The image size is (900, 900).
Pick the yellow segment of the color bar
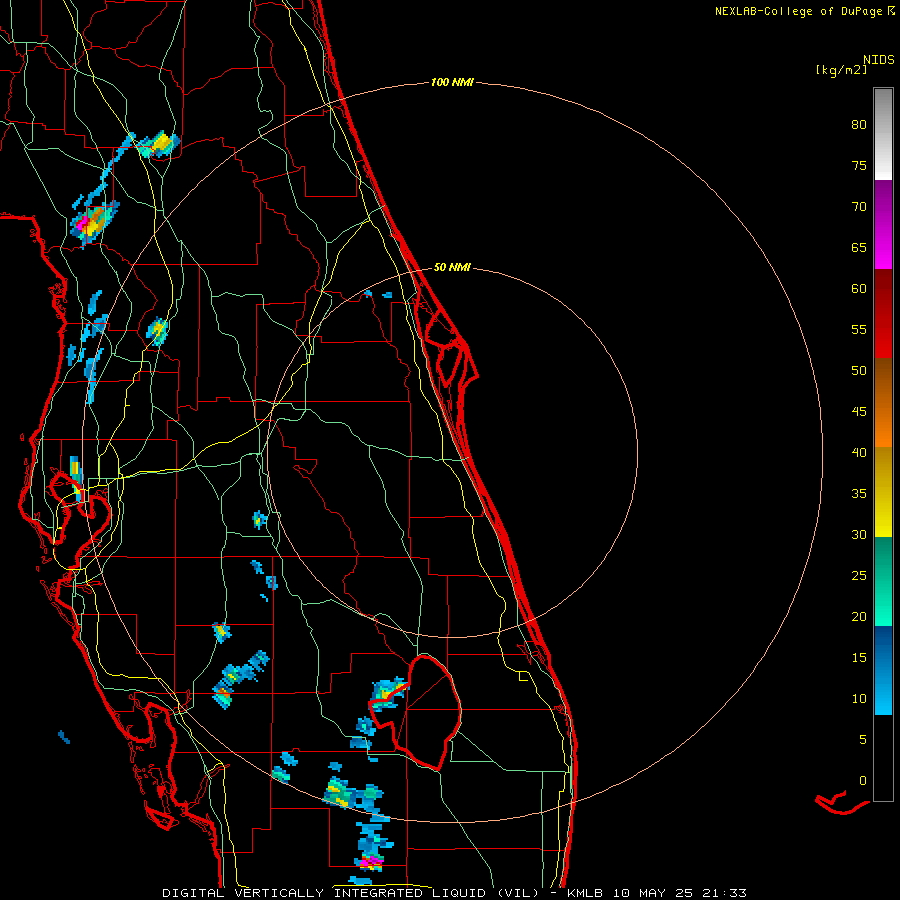(883, 492)
